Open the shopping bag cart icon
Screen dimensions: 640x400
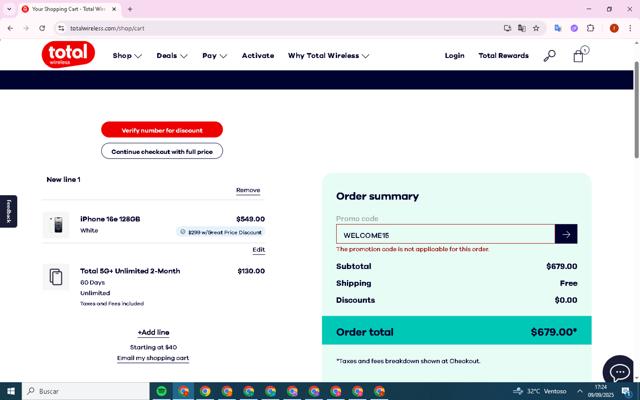[579, 56]
